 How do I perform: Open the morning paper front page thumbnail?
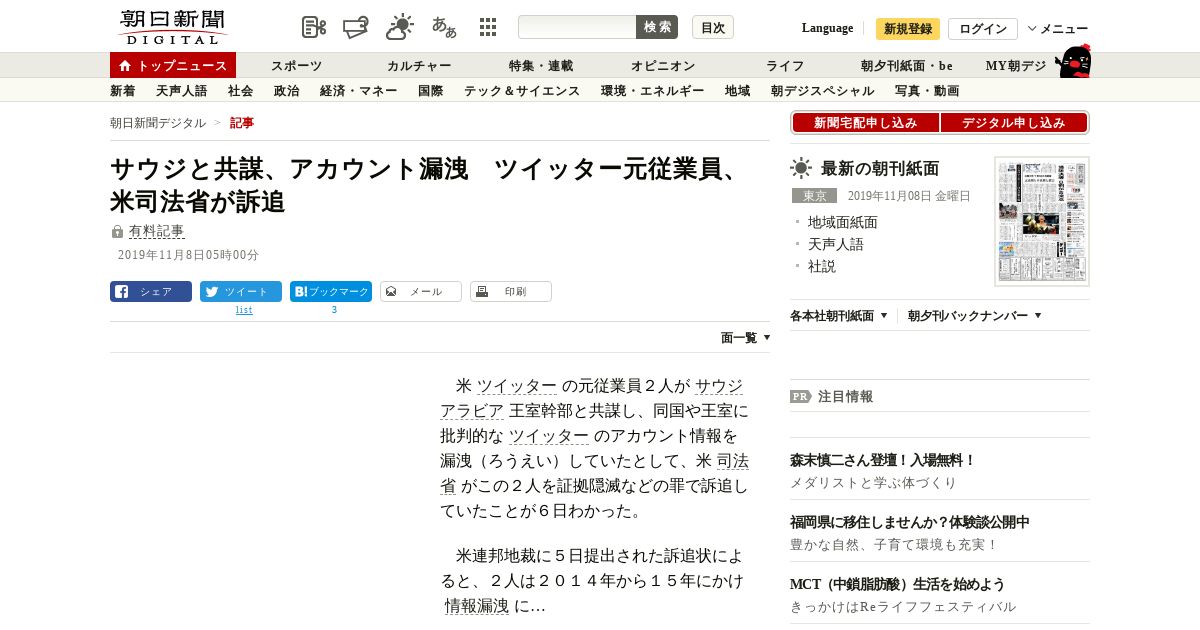pyautogui.click(x=1042, y=221)
